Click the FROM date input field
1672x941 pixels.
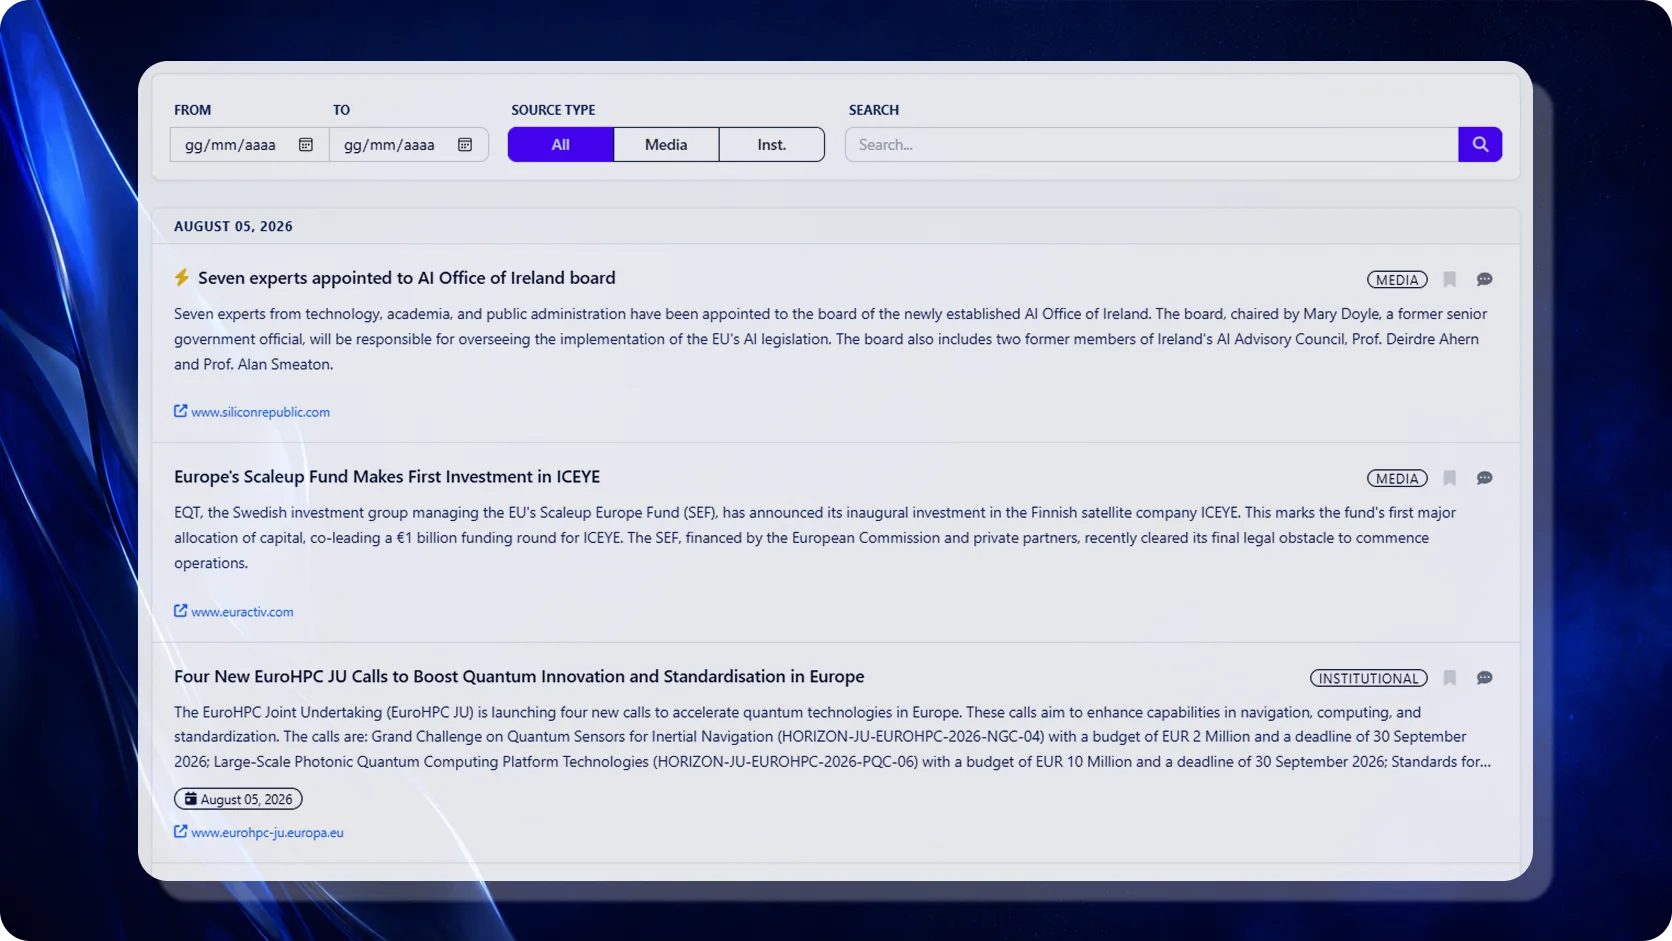249,144
